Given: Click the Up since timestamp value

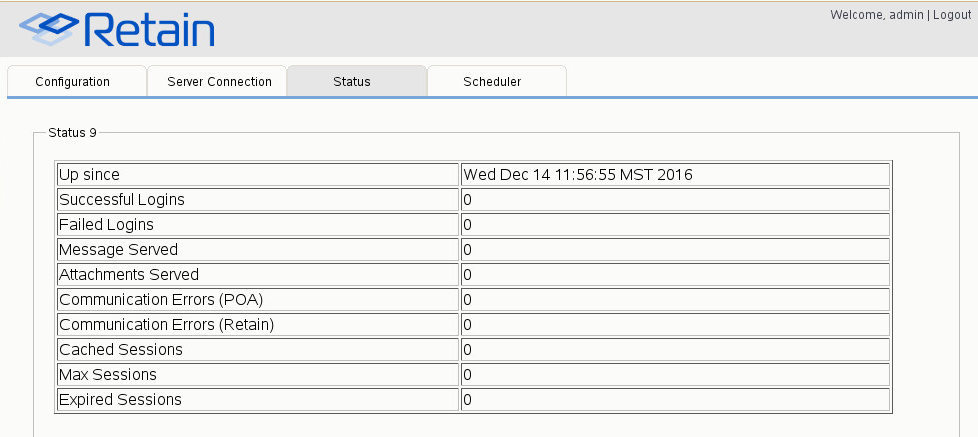Looking at the screenshot, I should pyautogui.click(x=578, y=175).
